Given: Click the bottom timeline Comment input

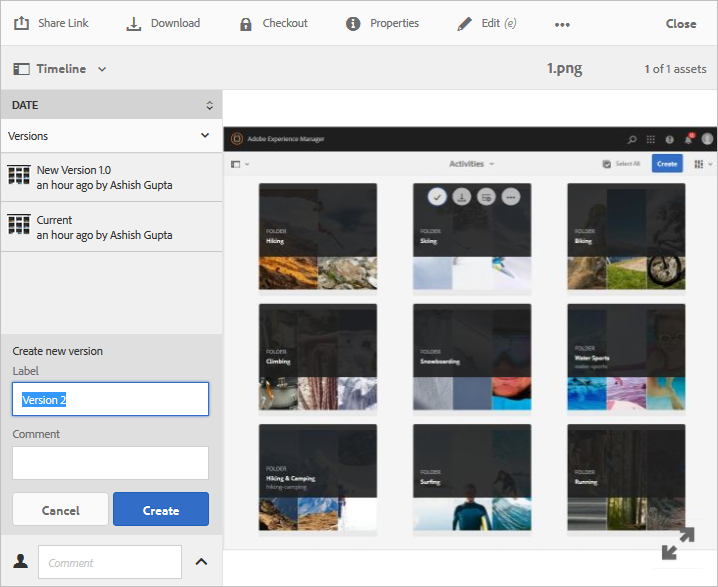Looking at the screenshot, I should [110, 562].
